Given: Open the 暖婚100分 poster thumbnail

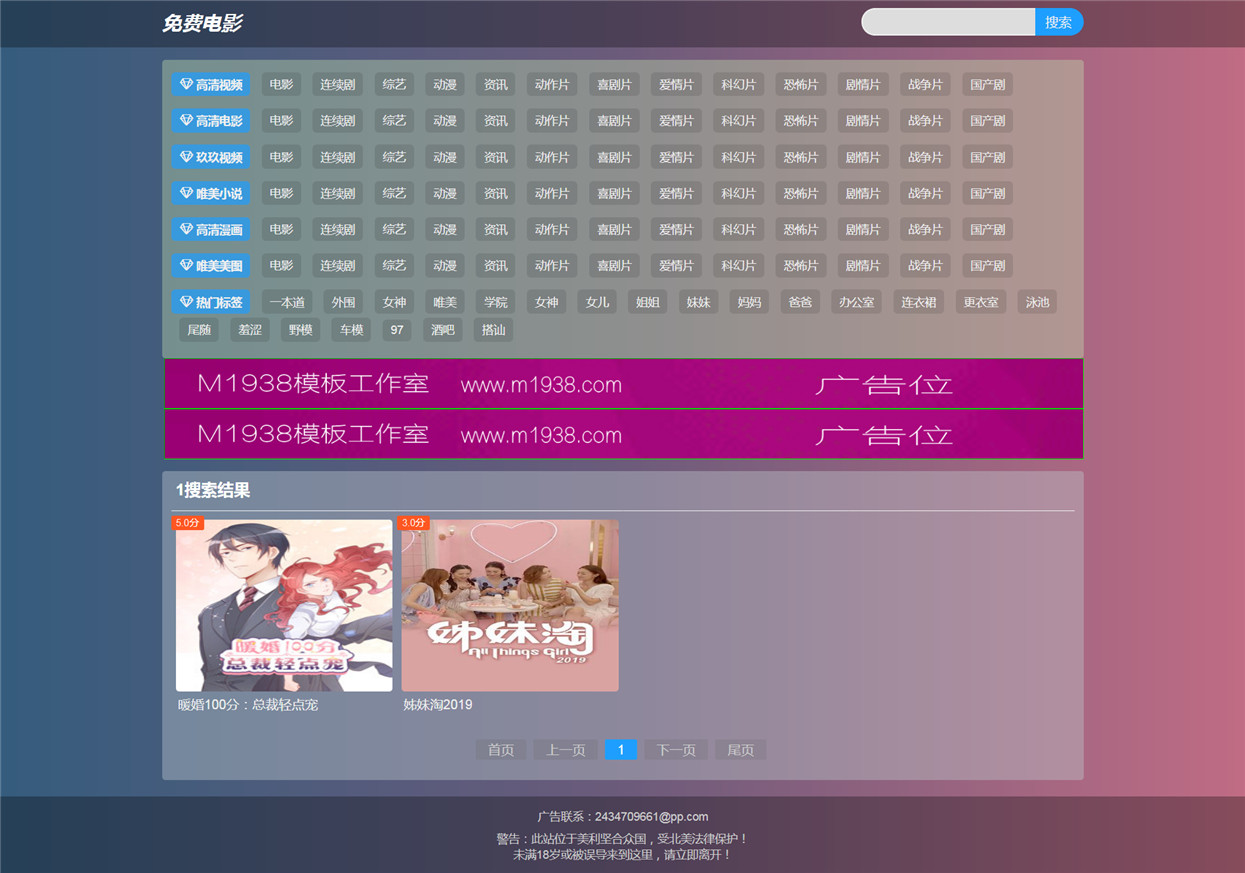Looking at the screenshot, I should (284, 605).
